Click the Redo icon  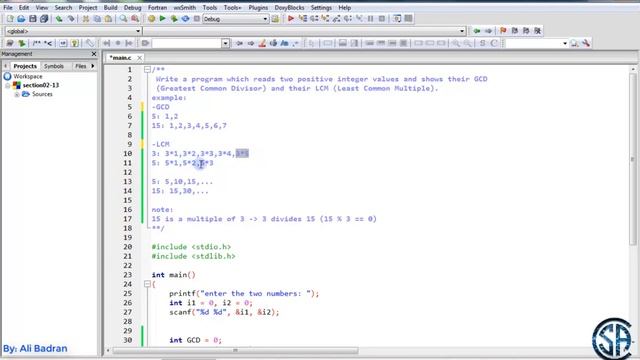71,19
